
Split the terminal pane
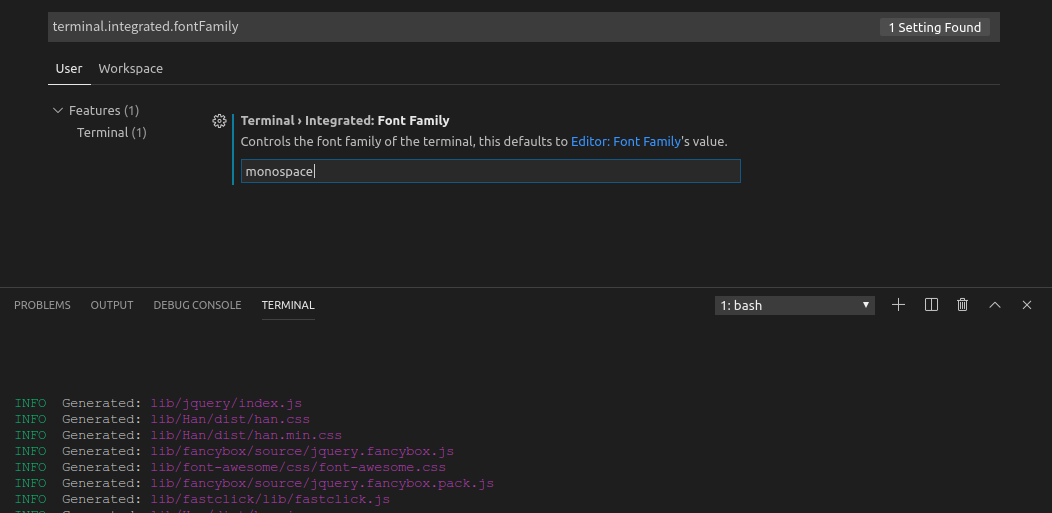(931, 305)
